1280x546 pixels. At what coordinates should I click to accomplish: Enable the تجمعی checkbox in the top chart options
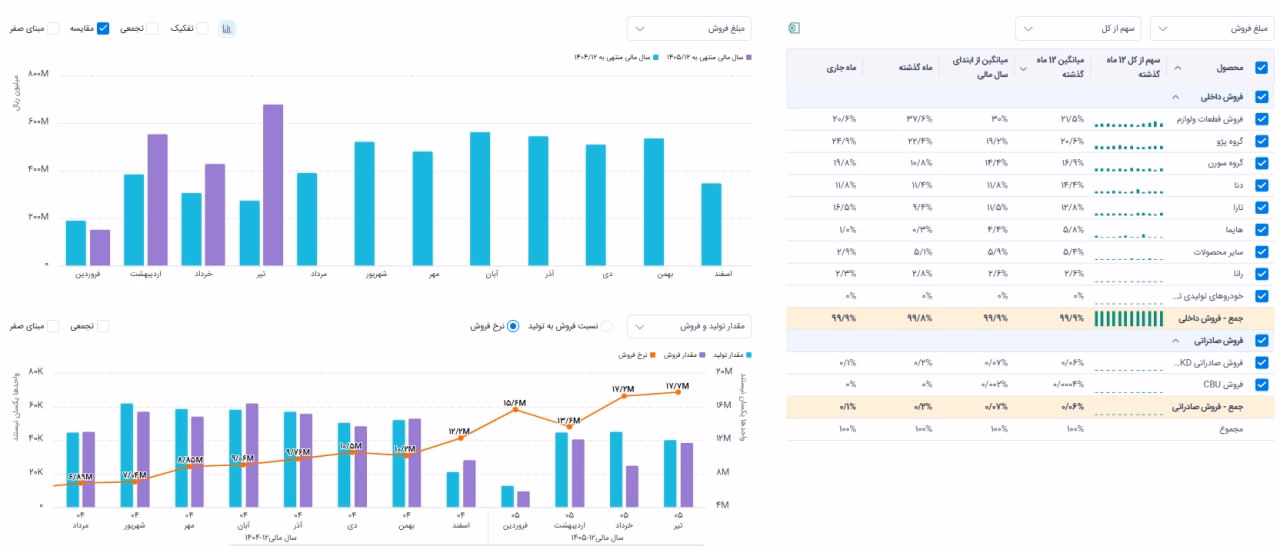[152, 29]
